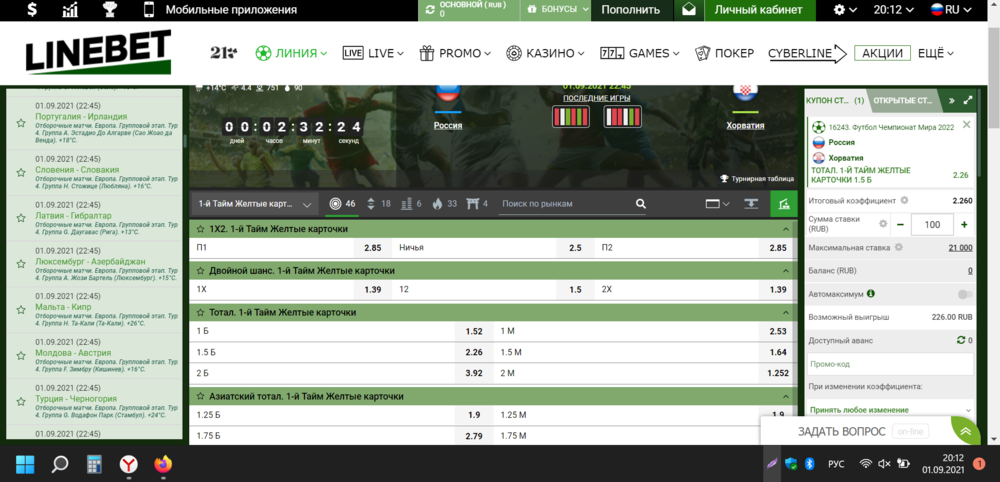1000x482 pixels.
Task: Open Firefox from the Windows taskbar
Action: (x=163, y=464)
